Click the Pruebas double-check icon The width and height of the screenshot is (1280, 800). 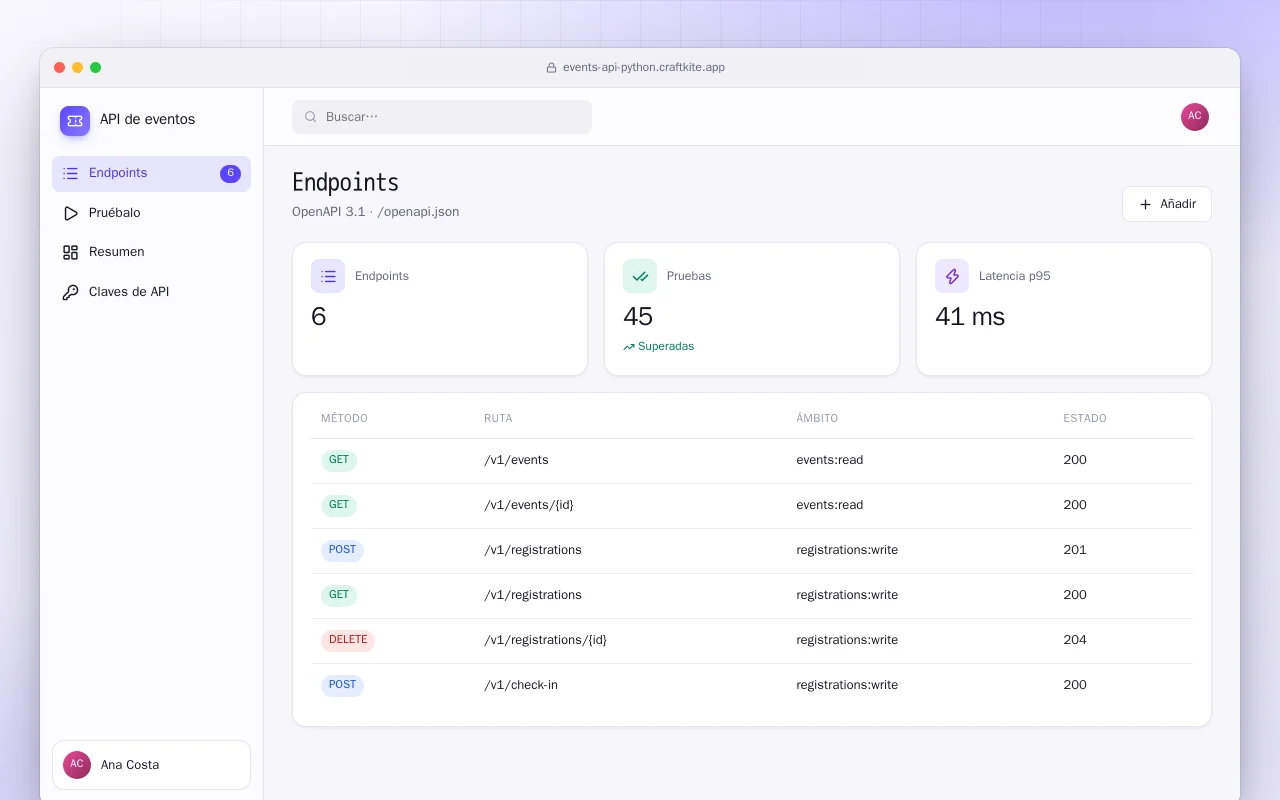(640, 276)
